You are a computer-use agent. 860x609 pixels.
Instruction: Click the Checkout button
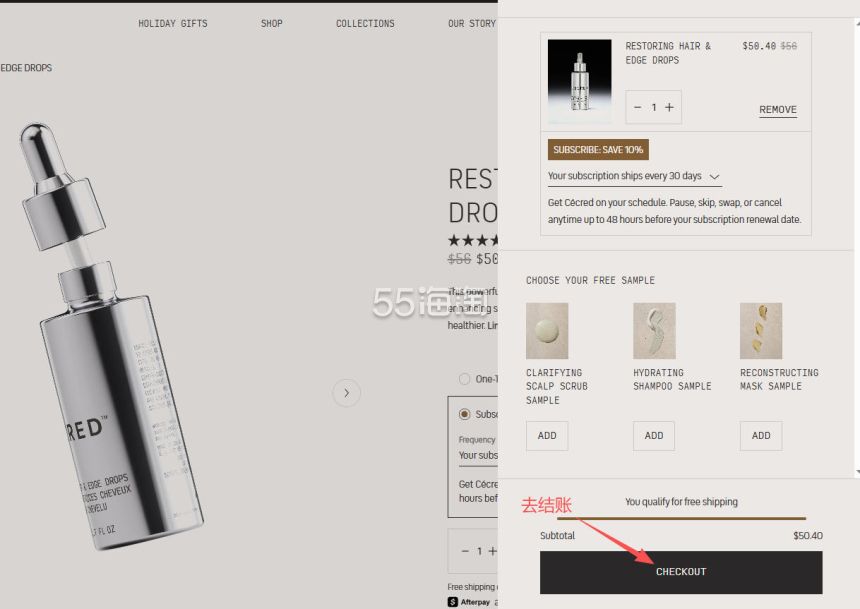coord(681,572)
